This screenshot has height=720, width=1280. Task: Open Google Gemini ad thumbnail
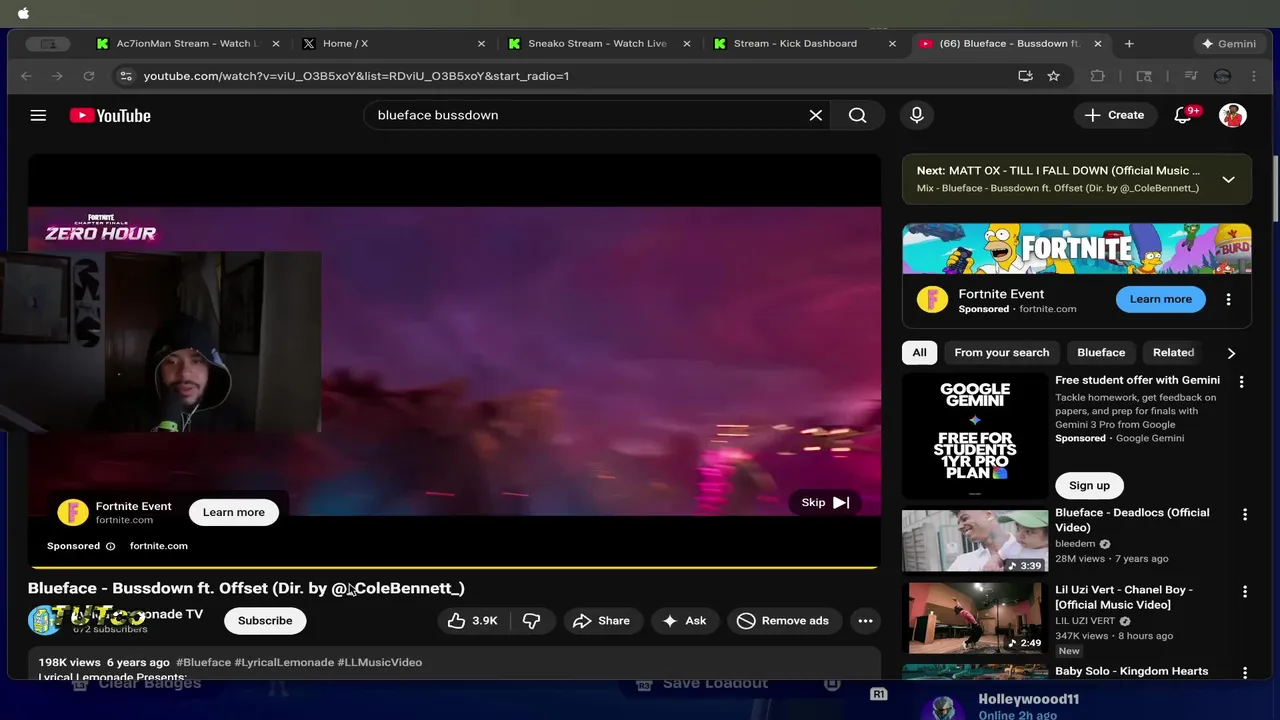(x=975, y=436)
